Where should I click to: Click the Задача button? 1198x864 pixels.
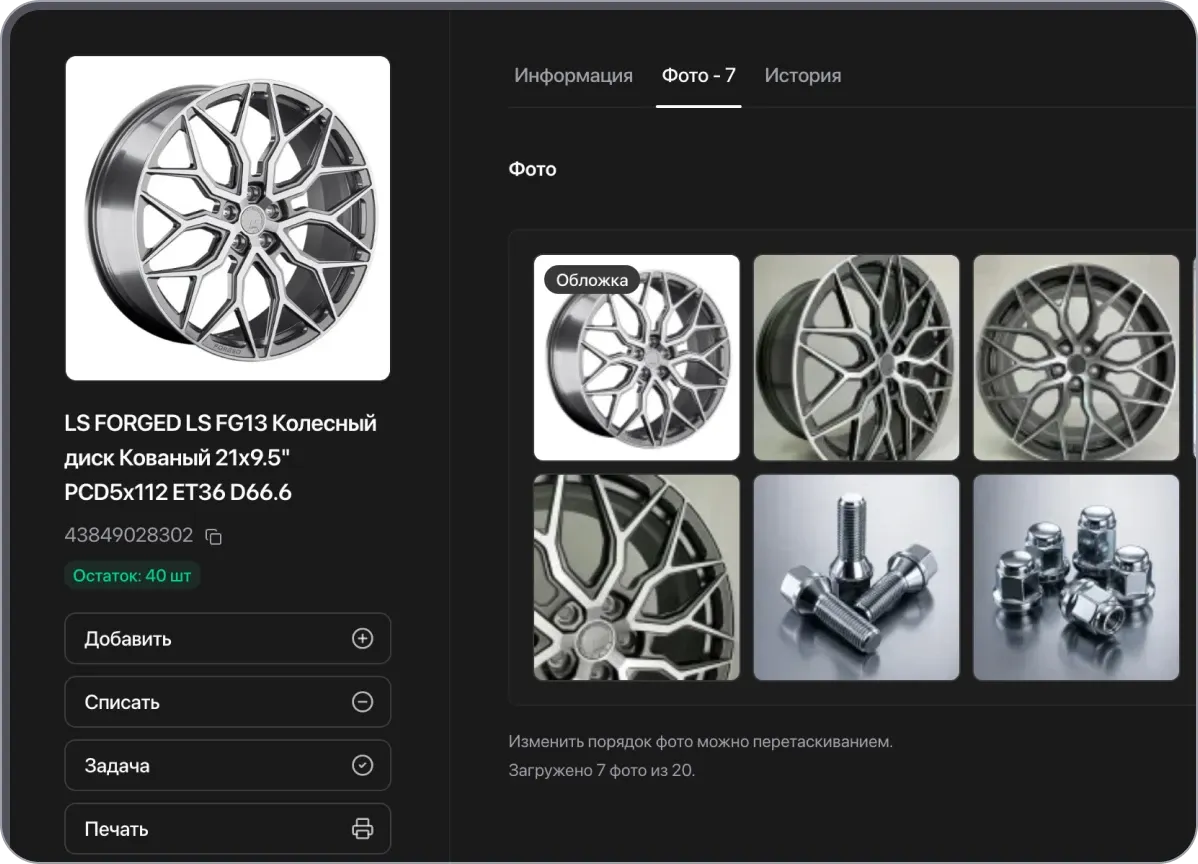228,765
